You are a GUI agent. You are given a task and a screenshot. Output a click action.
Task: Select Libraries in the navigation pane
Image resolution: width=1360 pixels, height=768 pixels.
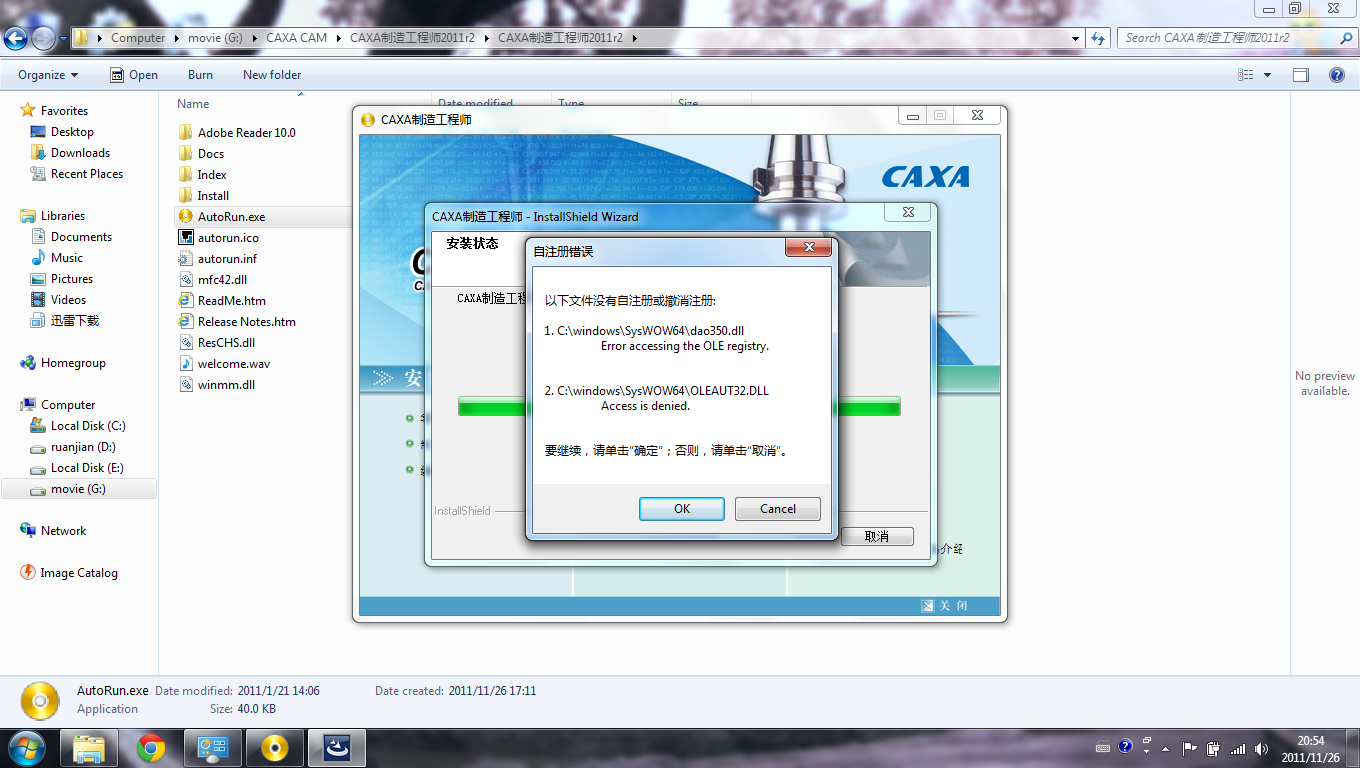[62, 216]
